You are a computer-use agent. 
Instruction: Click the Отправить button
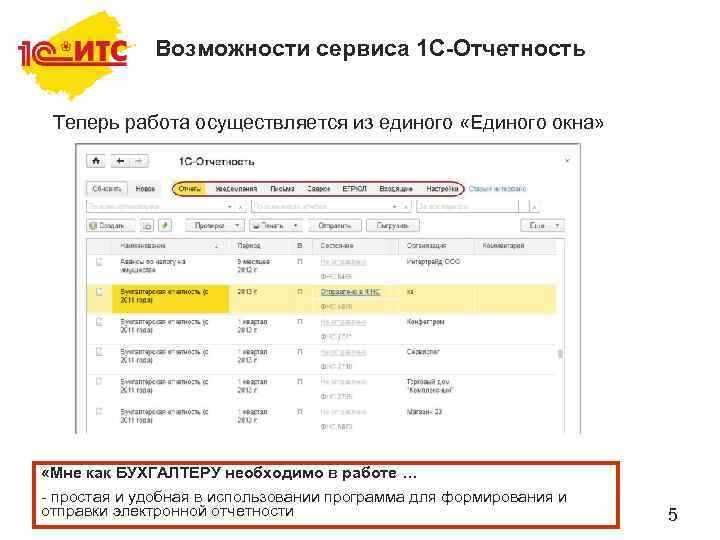[x=335, y=225]
